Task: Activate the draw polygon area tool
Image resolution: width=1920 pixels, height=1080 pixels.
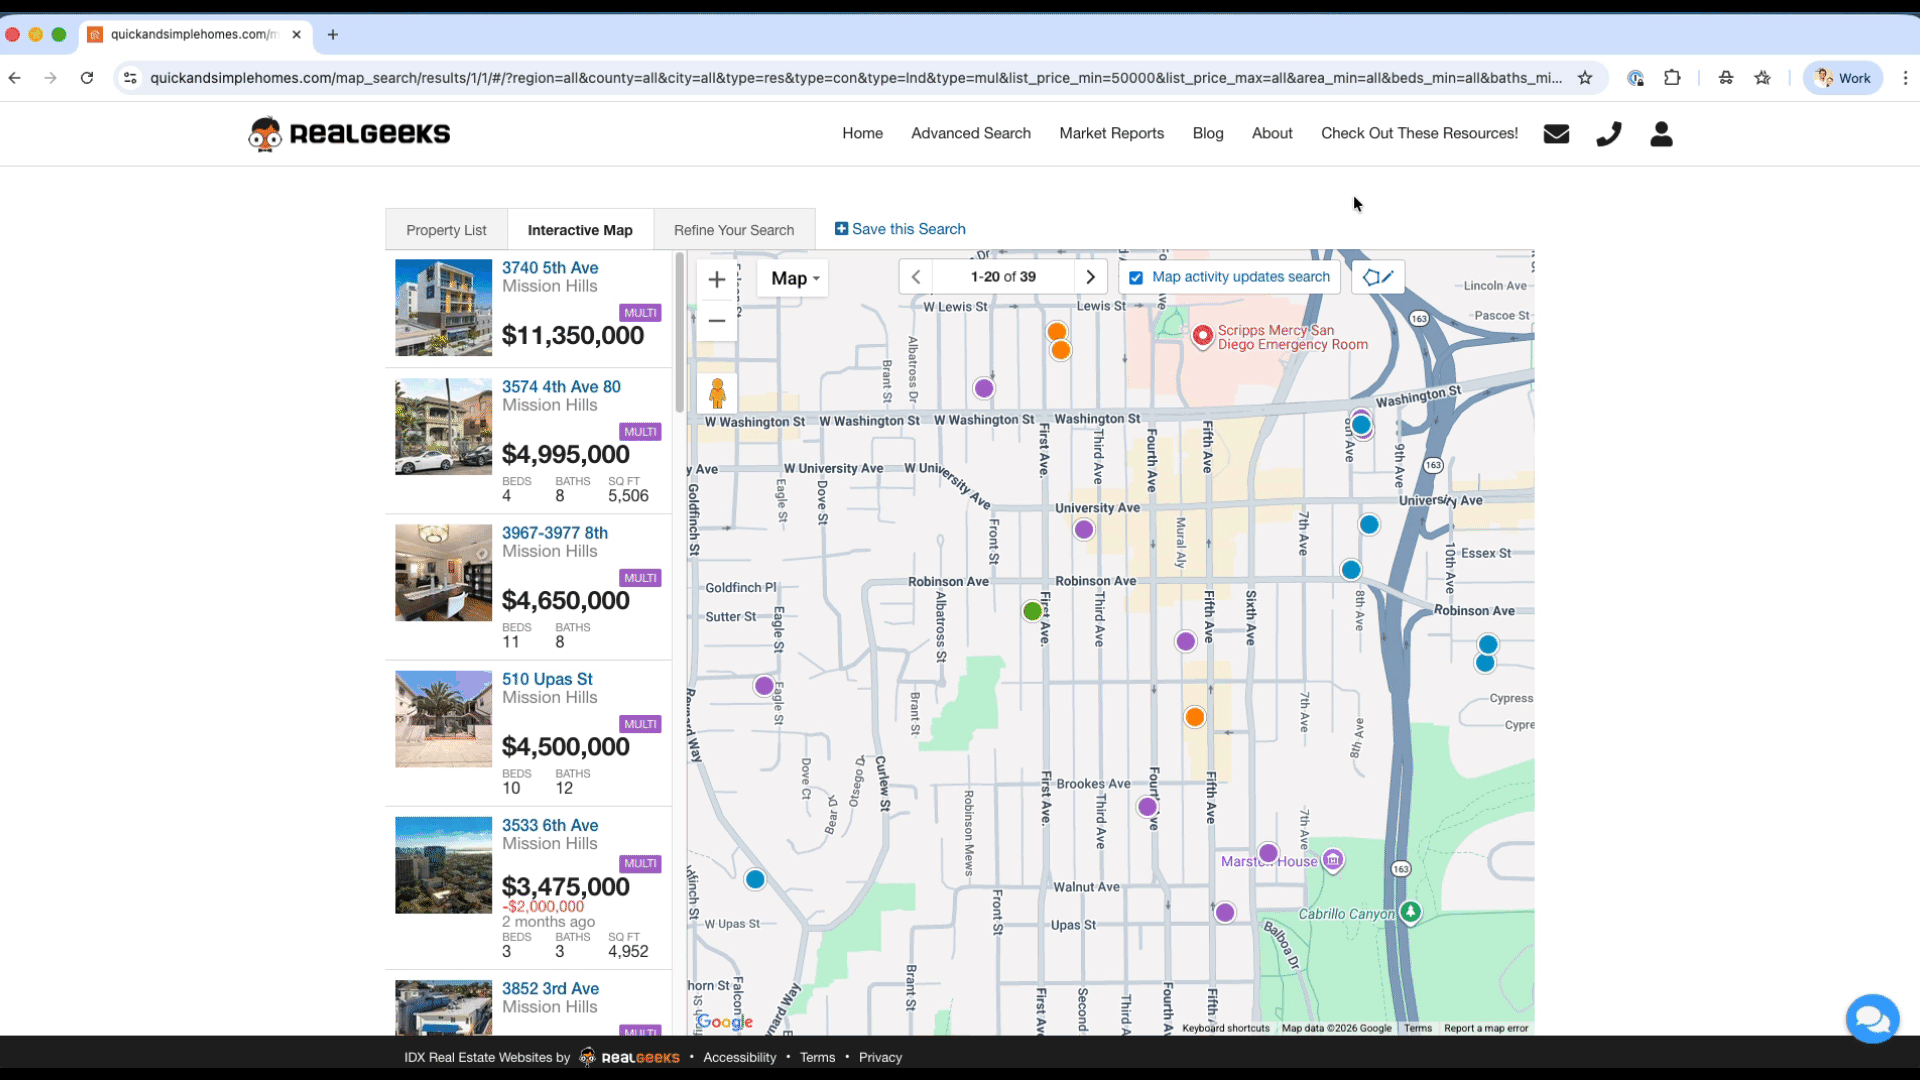Action: pyautogui.click(x=1378, y=277)
